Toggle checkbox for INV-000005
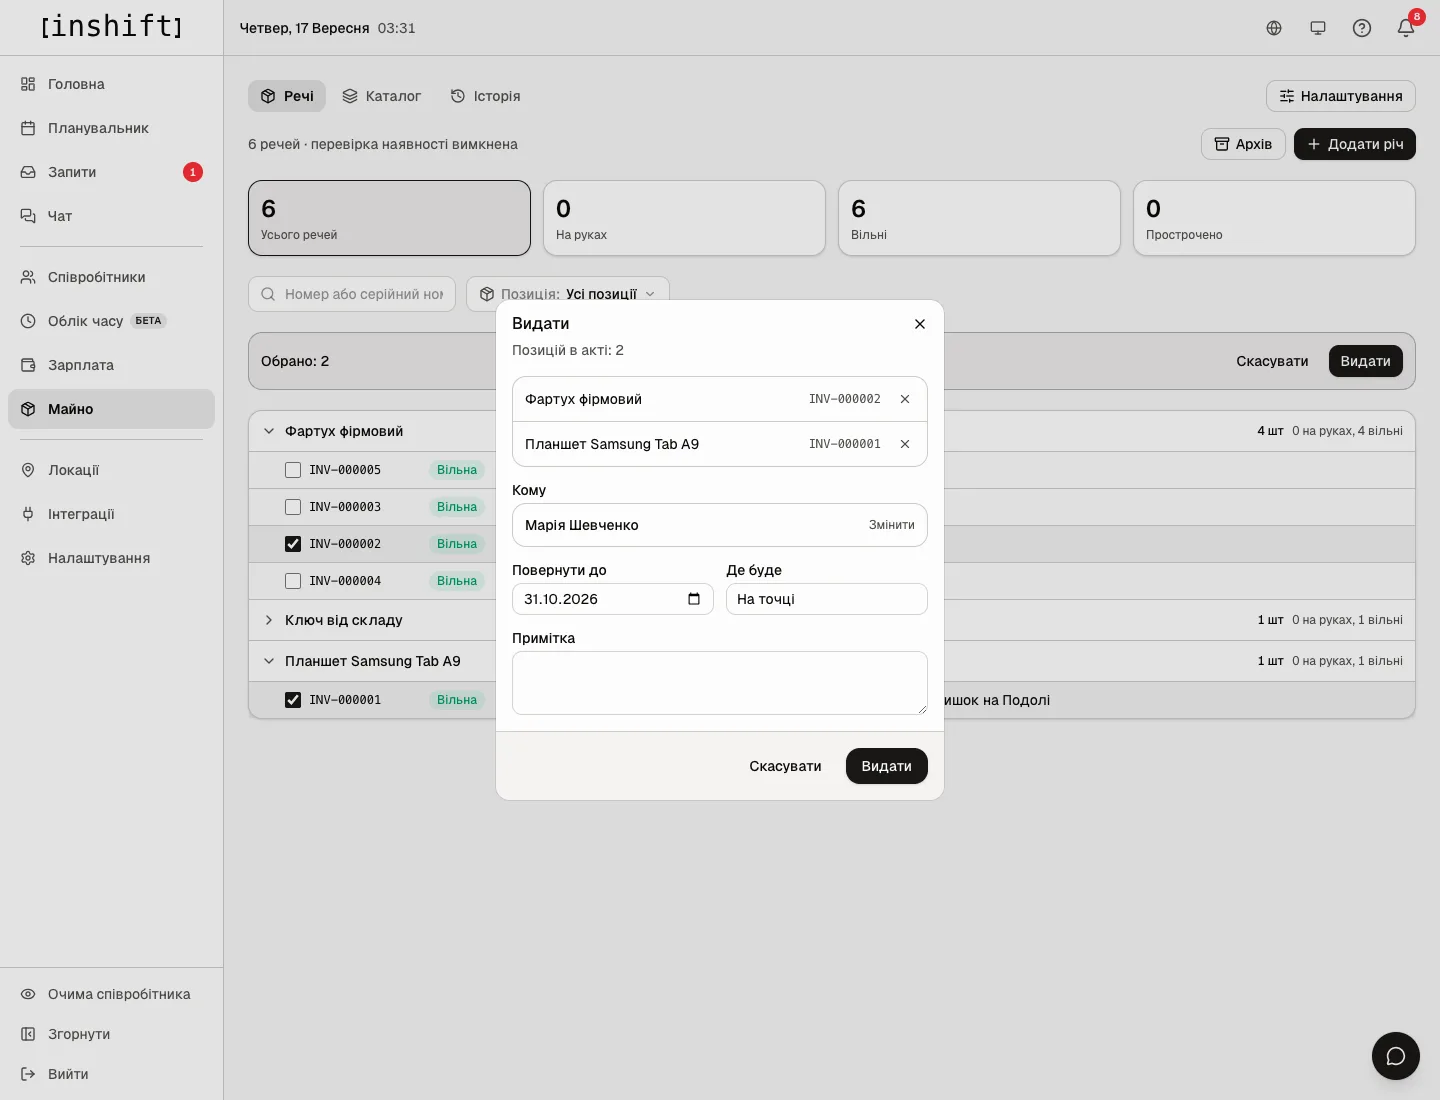The width and height of the screenshot is (1440, 1100). (x=293, y=470)
